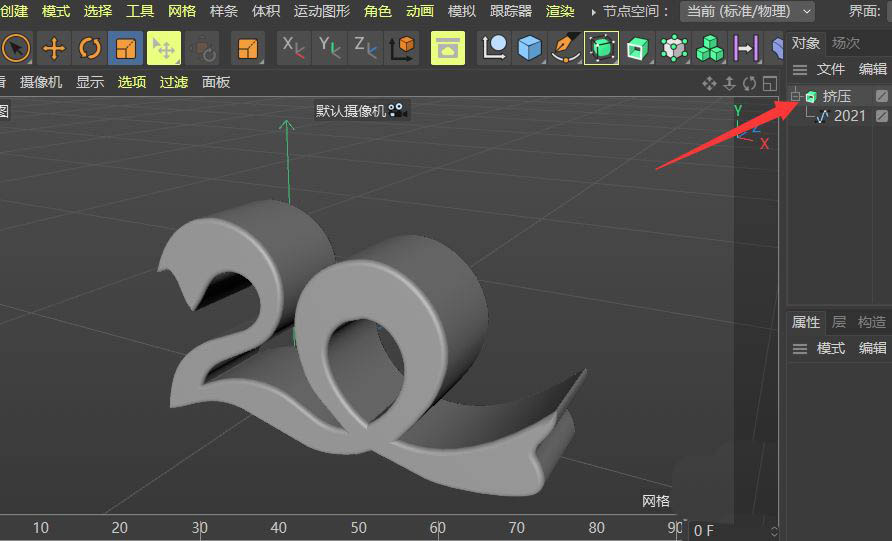Open the 样条 menu
892x541 pixels.
point(224,11)
